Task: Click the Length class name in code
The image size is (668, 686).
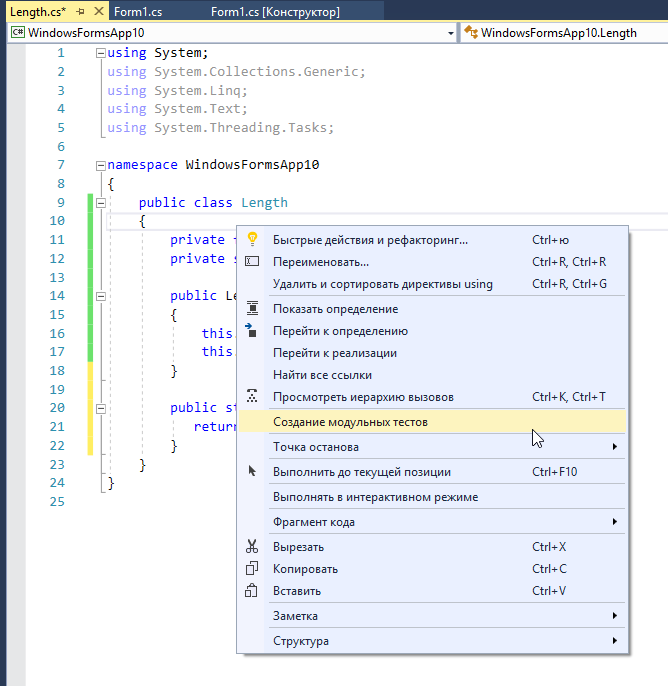Action: 264,203
